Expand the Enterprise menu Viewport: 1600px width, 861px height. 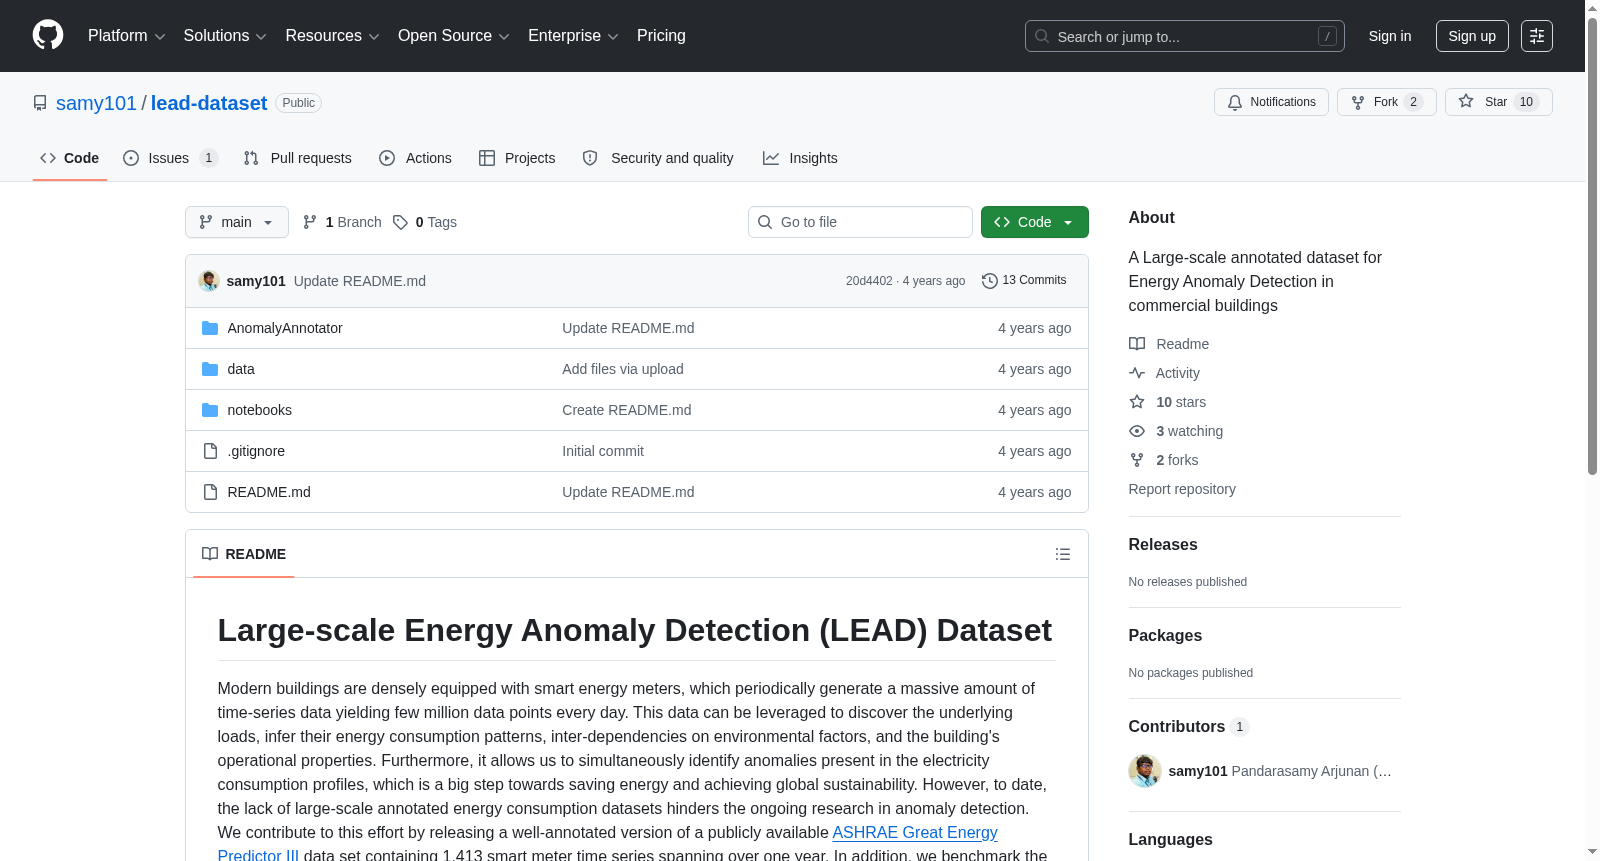573,36
